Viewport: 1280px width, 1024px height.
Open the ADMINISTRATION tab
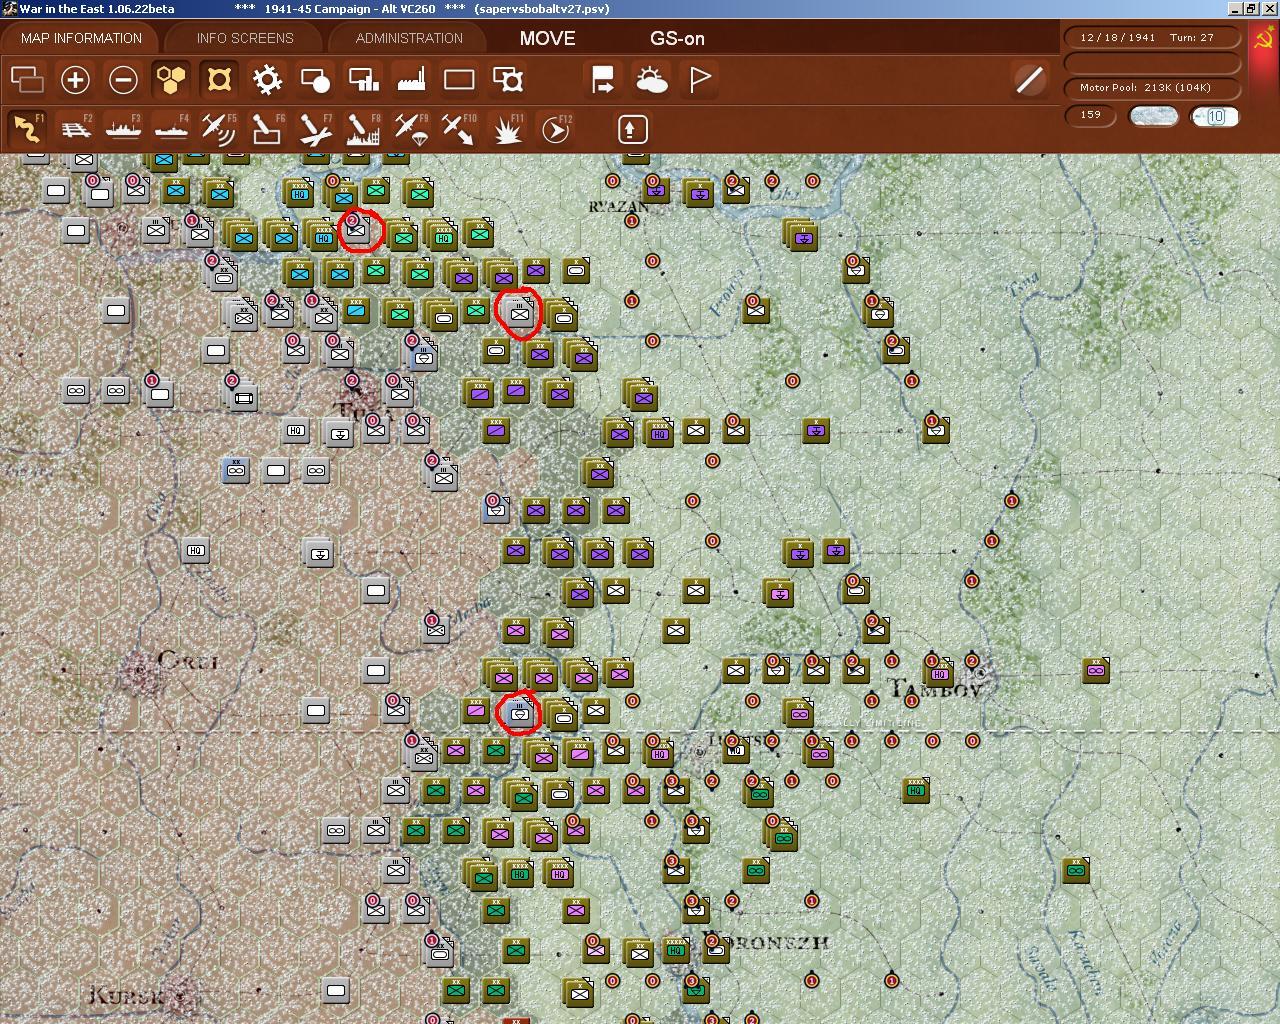click(x=409, y=38)
